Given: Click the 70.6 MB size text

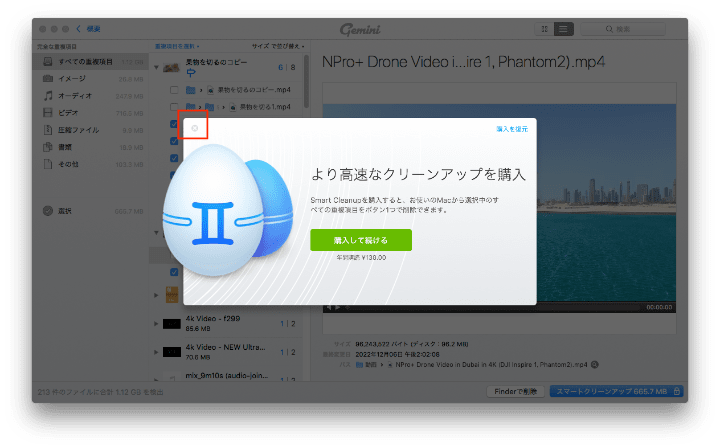Looking at the screenshot, I should click(198, 357).
